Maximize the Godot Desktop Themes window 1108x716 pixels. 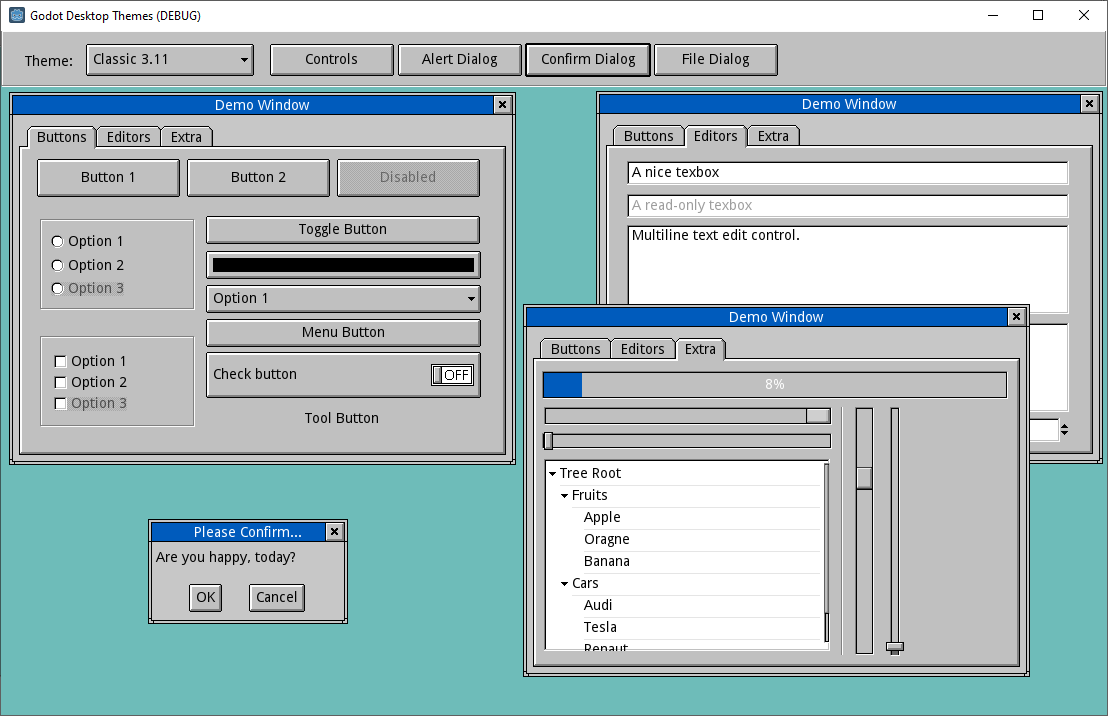click(x=1038, y=16)
